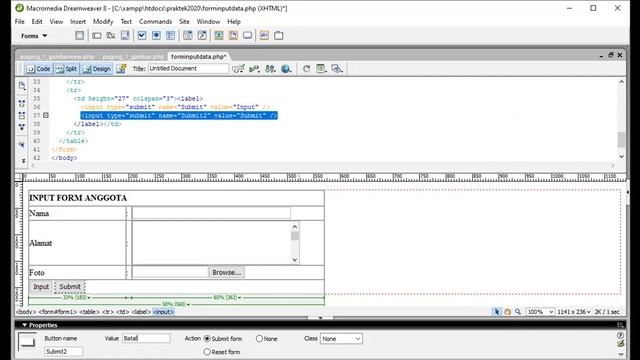
Task: Insert a List/Menu from Forms toolbar
Action: pos(187,36)
